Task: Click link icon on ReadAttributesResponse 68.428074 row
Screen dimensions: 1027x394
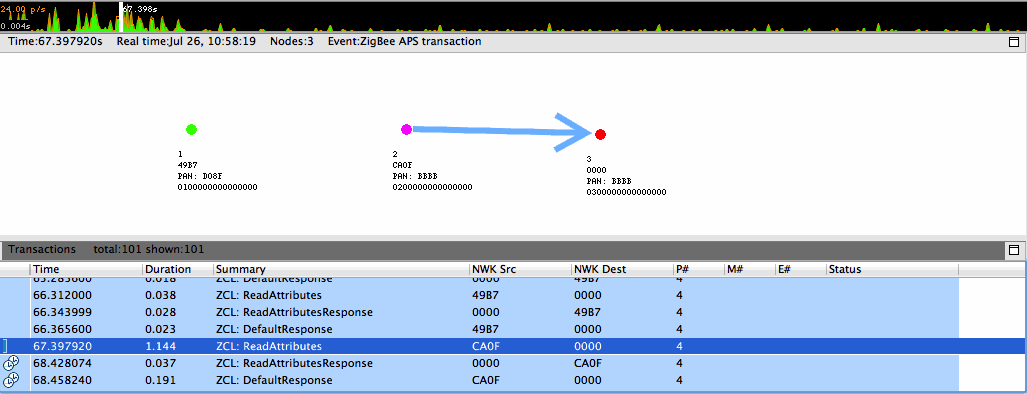Action: point(11,363)
